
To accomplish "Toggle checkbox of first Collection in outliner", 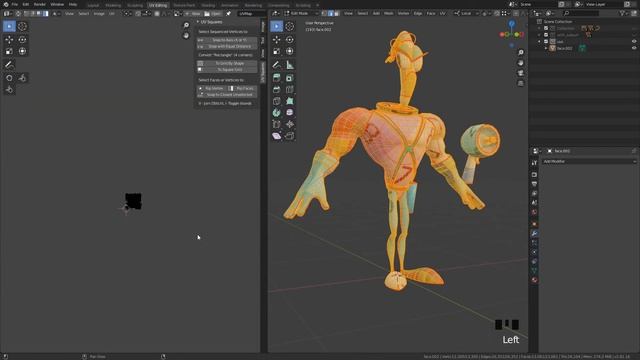I will click(x=546, y=28).
